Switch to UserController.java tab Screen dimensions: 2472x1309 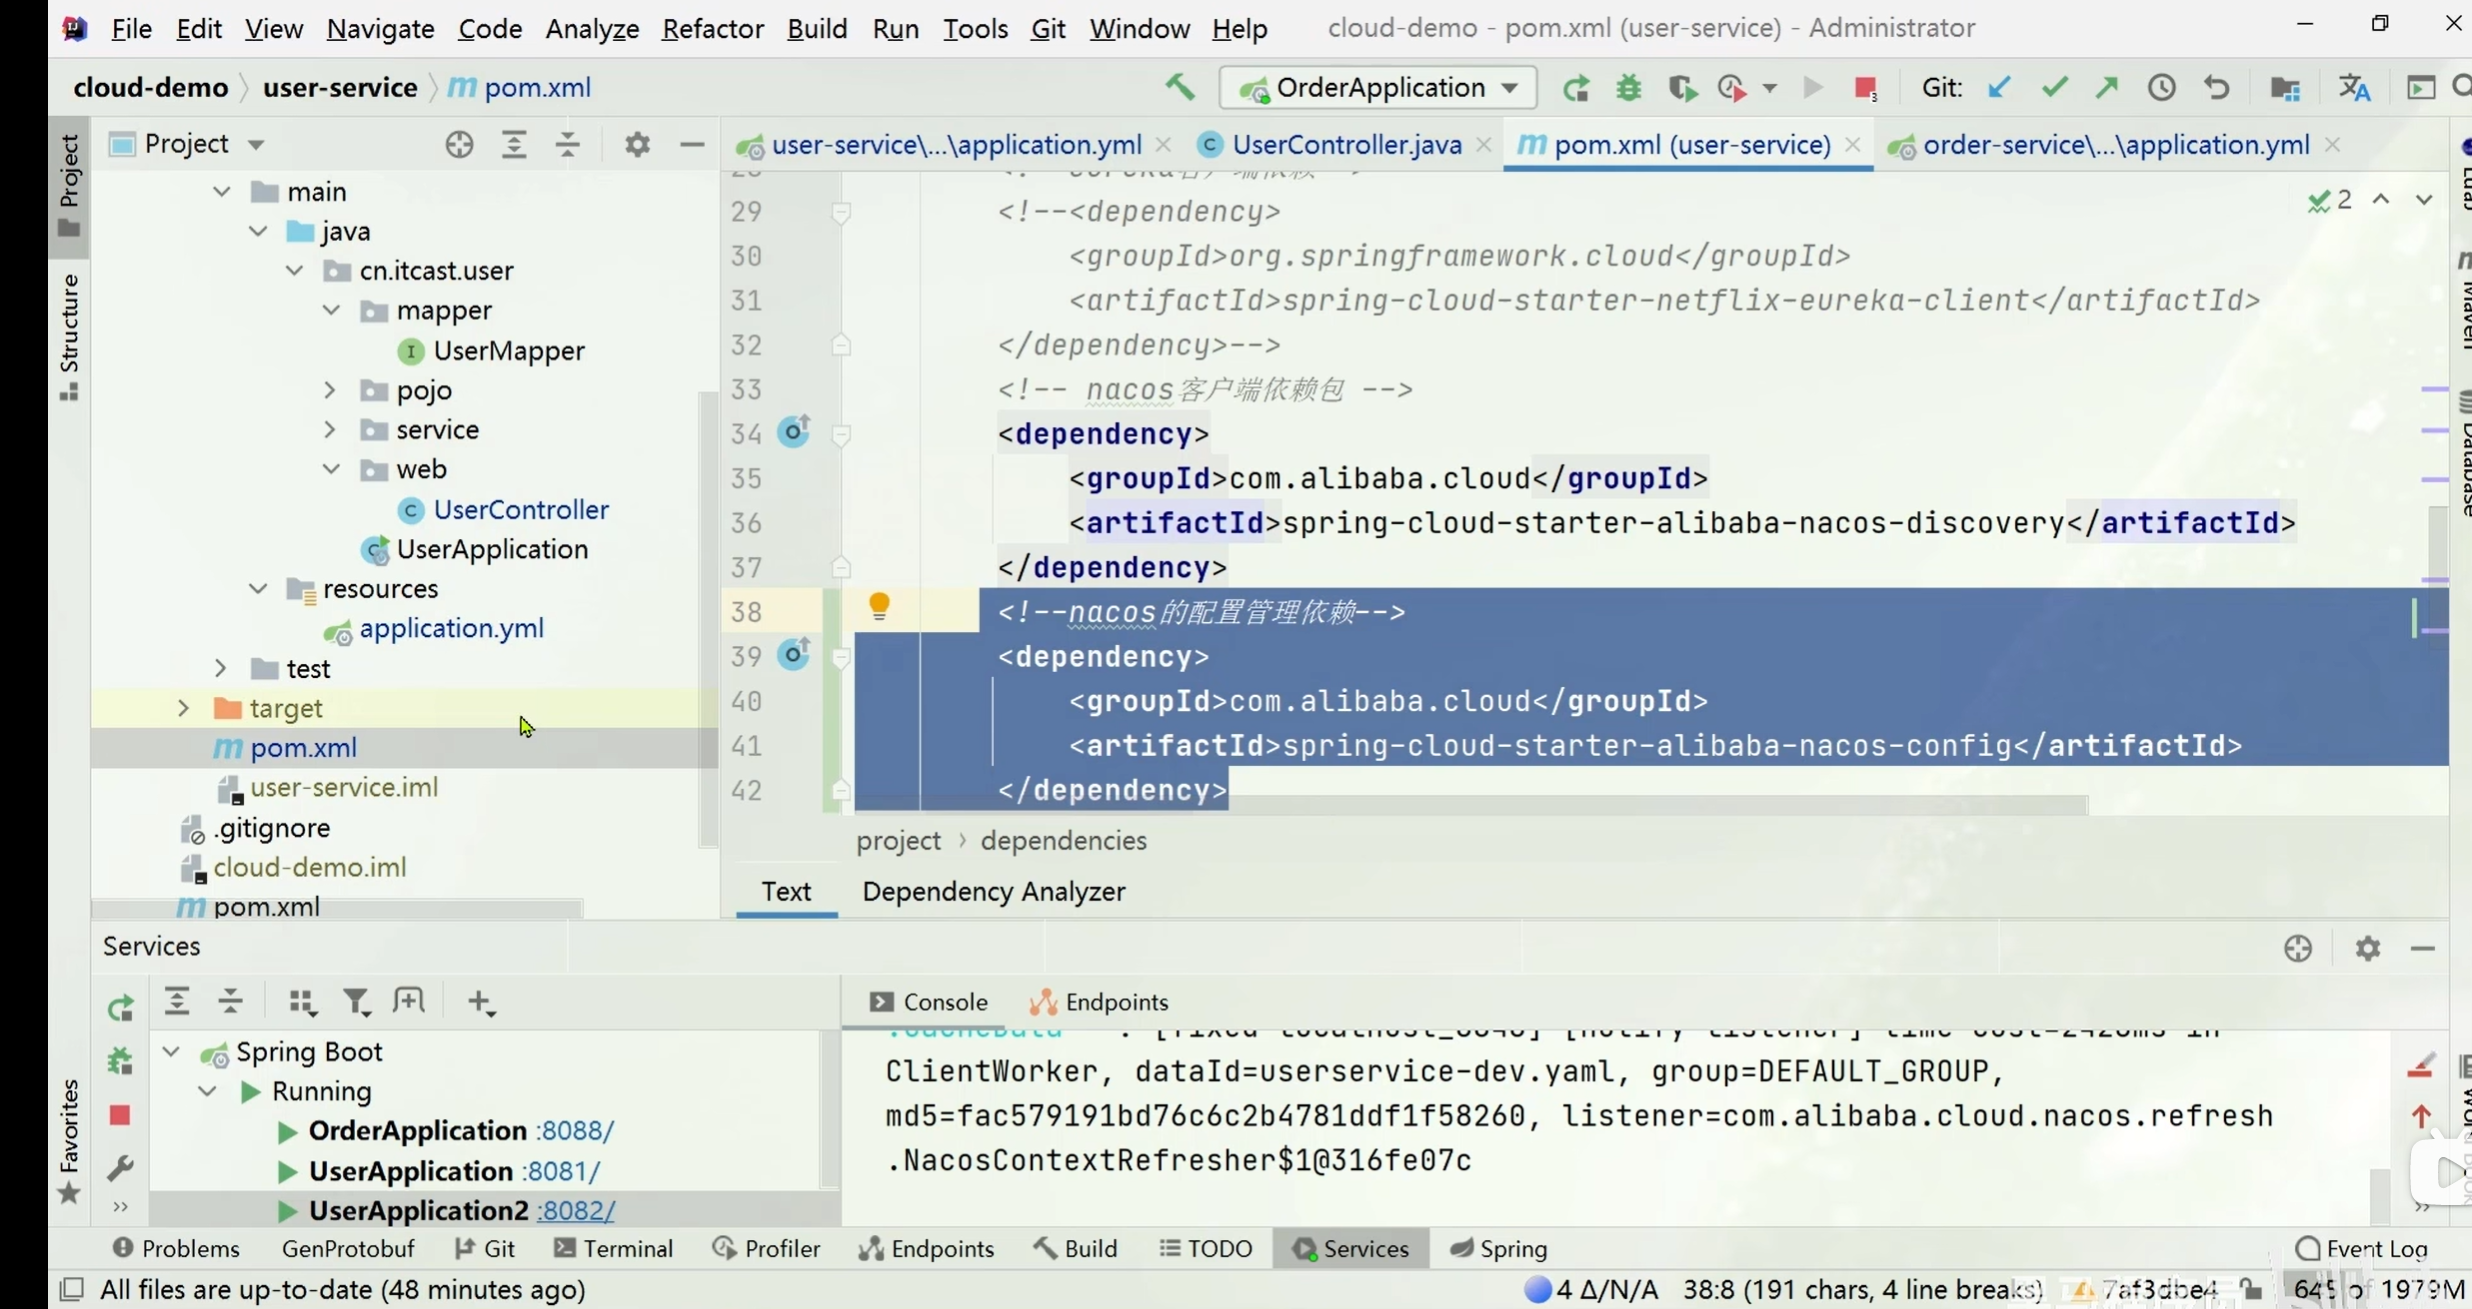(1345, 145)
